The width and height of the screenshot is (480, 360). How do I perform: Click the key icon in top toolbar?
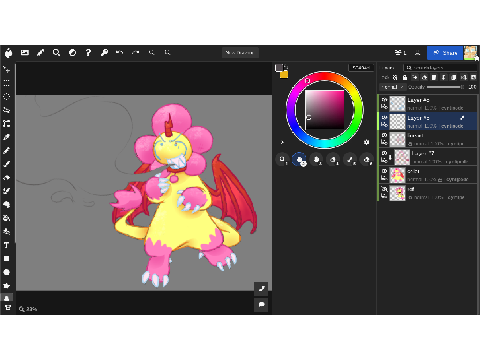pyautogui.click(x=104, y=53)
